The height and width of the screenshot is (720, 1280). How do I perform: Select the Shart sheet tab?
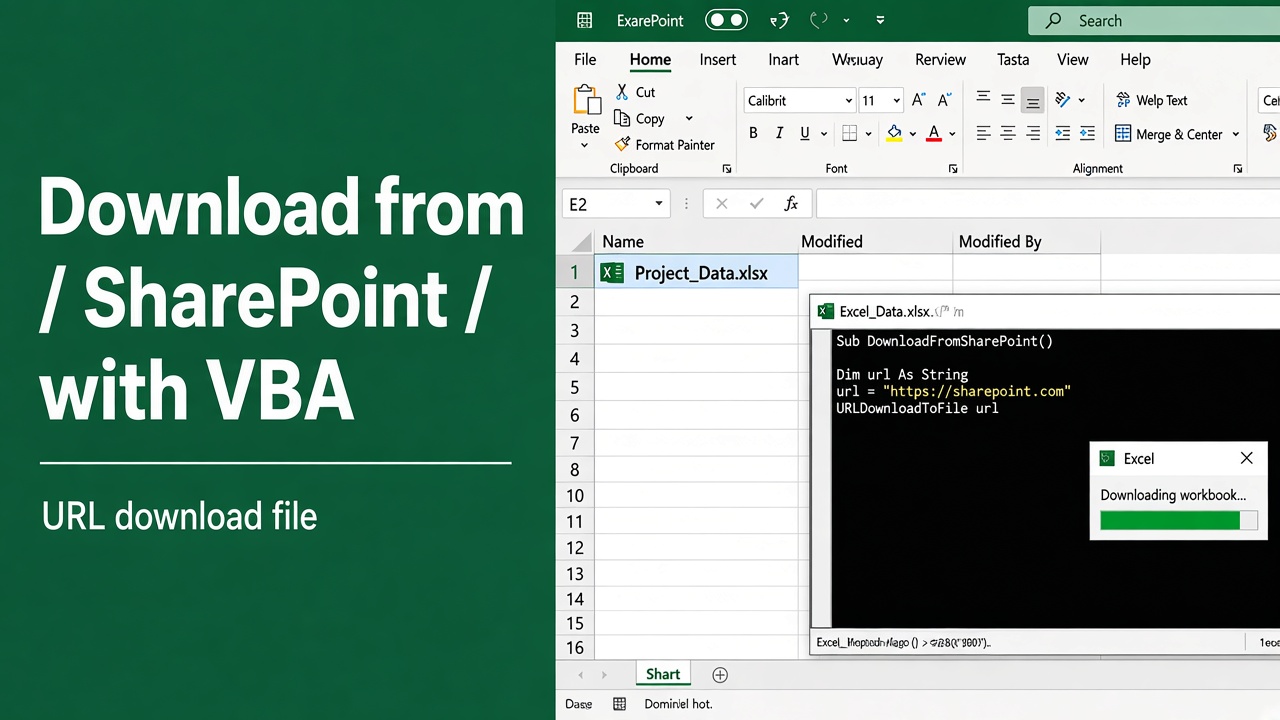pyautogui.click(x=663, y=674)
